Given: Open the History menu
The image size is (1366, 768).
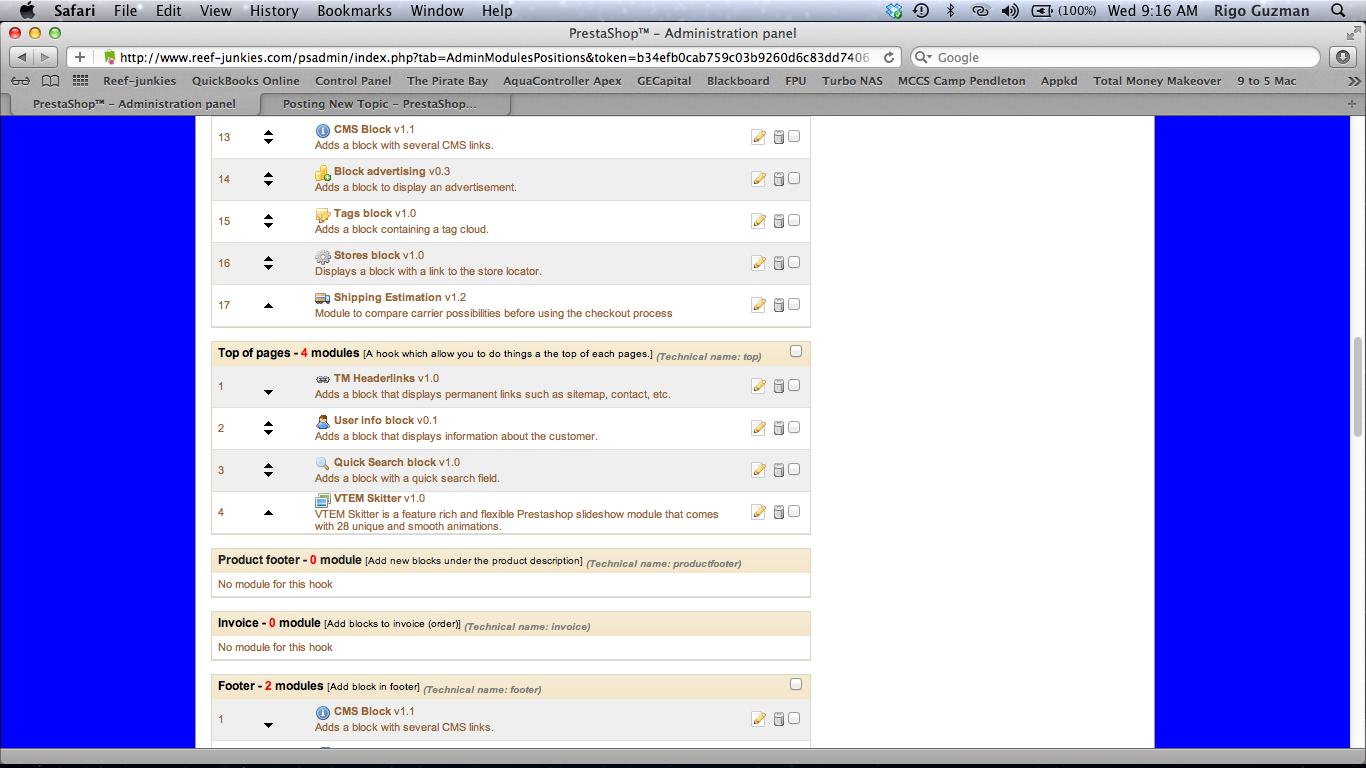Looking at the screenshot, I should (274, 11).
